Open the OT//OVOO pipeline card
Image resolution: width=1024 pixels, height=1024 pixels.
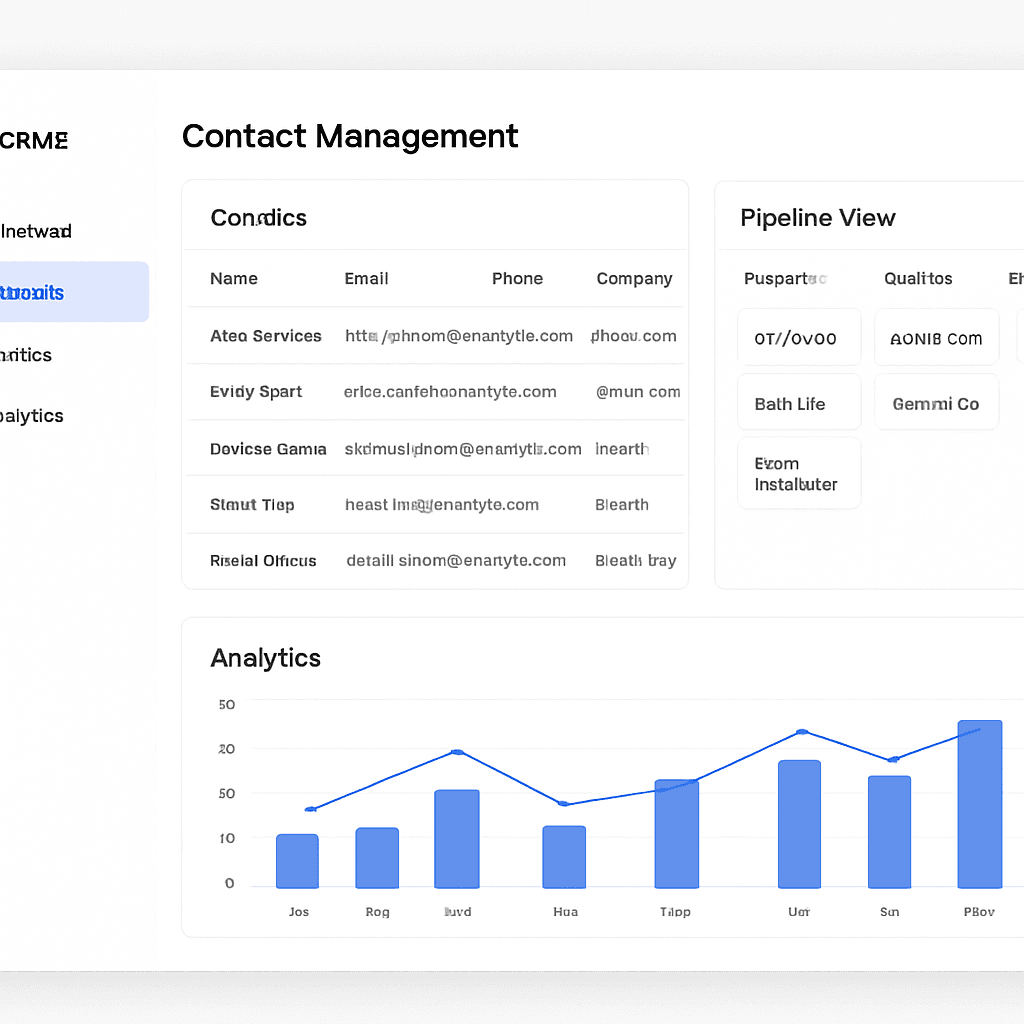[799, 337]
